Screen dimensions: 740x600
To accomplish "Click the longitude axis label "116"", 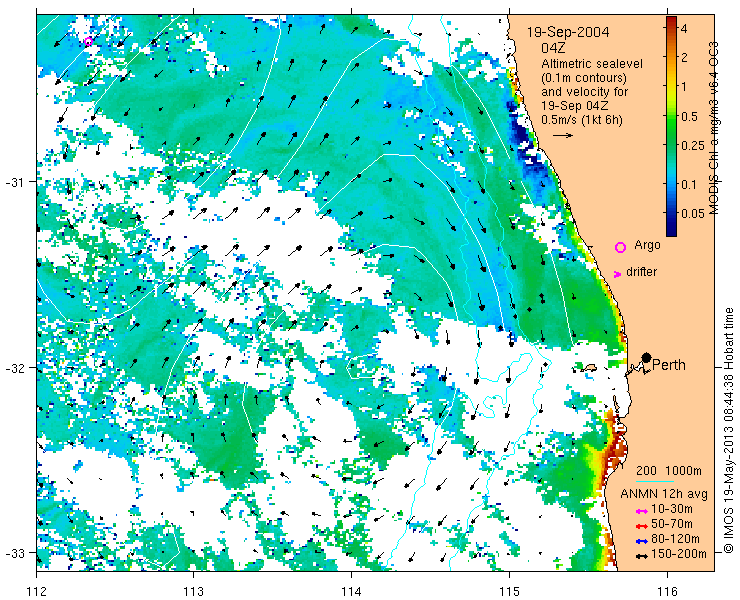I will coord(667,591).
